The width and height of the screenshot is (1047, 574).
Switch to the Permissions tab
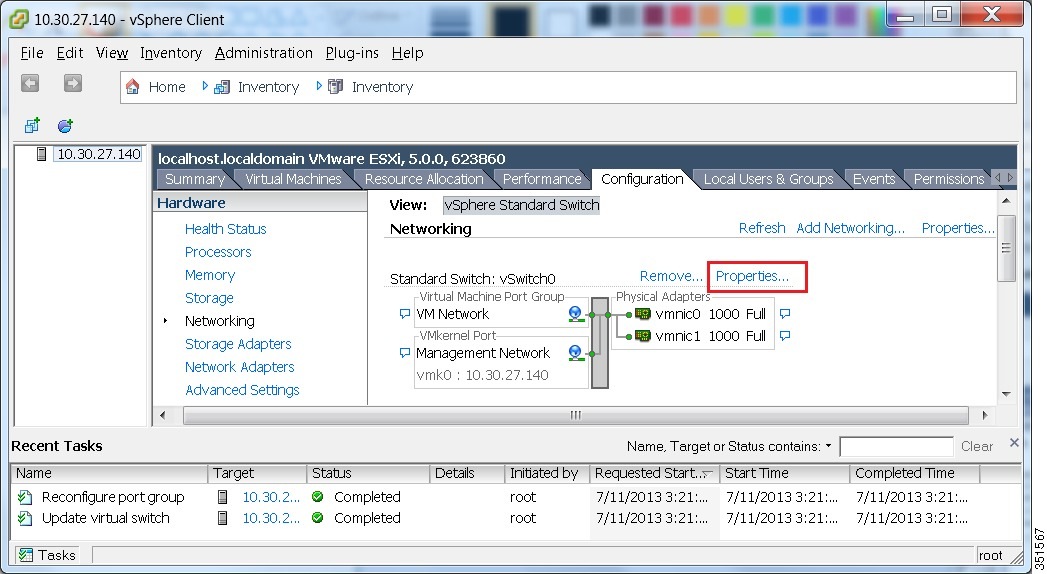949,179
